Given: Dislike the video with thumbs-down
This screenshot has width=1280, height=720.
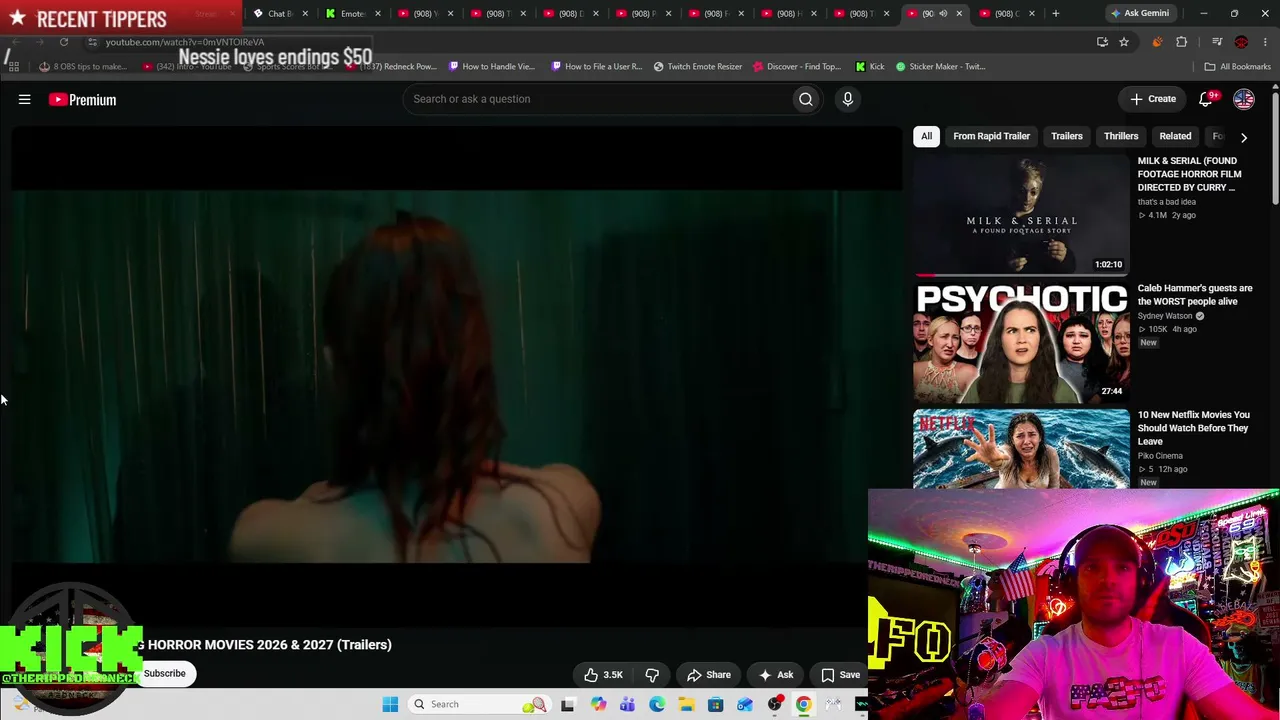Looking at the screenshot, I should pyautogui.click(x=652, y=675).
